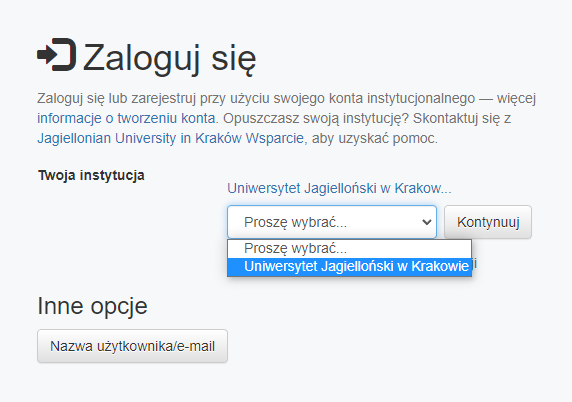Viewport: 572px width, 402px height.
Task: Choose the Proszę wybrać... list option
Action: (x=349, y=248)
